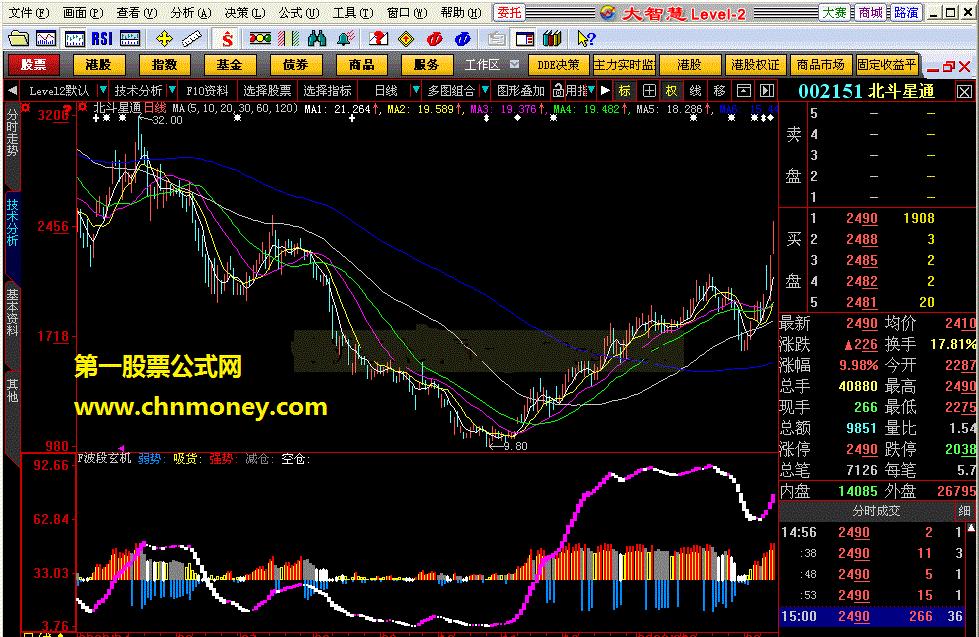Click the 选择股票 button
Image resolution: width=979 pixels, height=637 pixels.
pos(267,91)
